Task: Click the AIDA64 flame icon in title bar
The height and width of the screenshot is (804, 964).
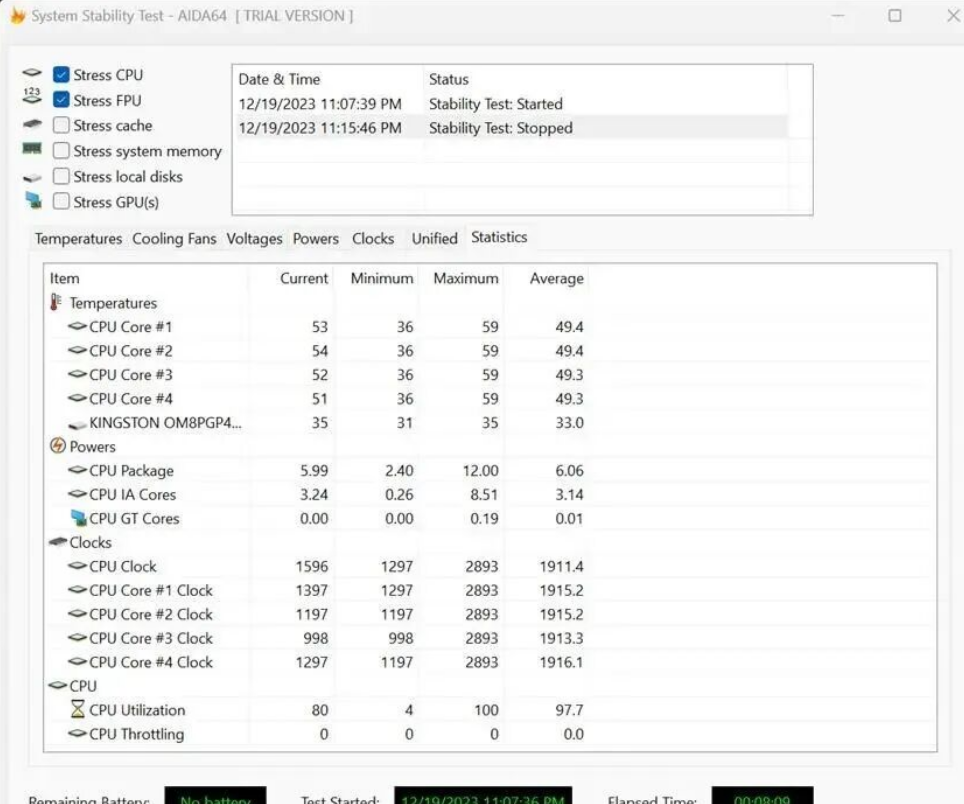Action: tap(17, 17)
